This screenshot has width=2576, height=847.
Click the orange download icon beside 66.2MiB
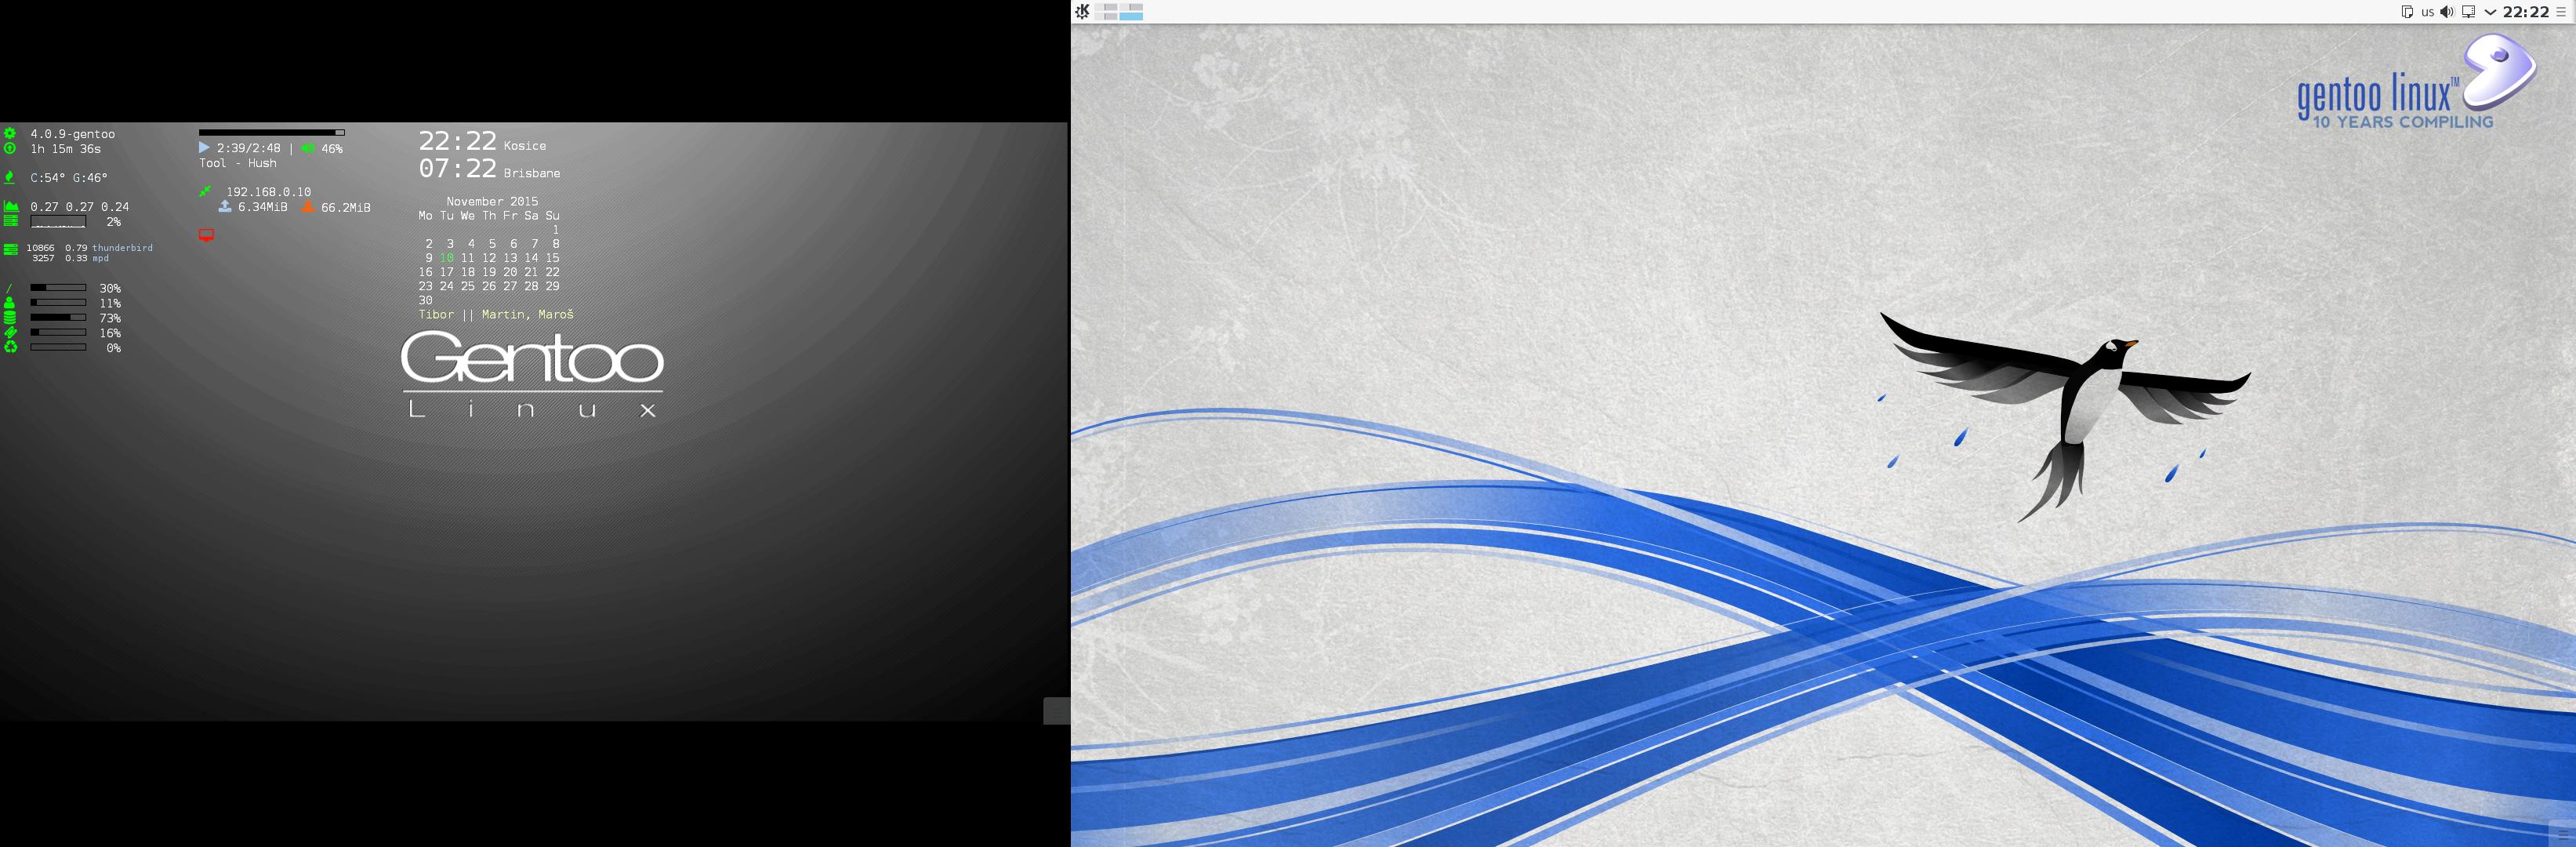point(308,206)
